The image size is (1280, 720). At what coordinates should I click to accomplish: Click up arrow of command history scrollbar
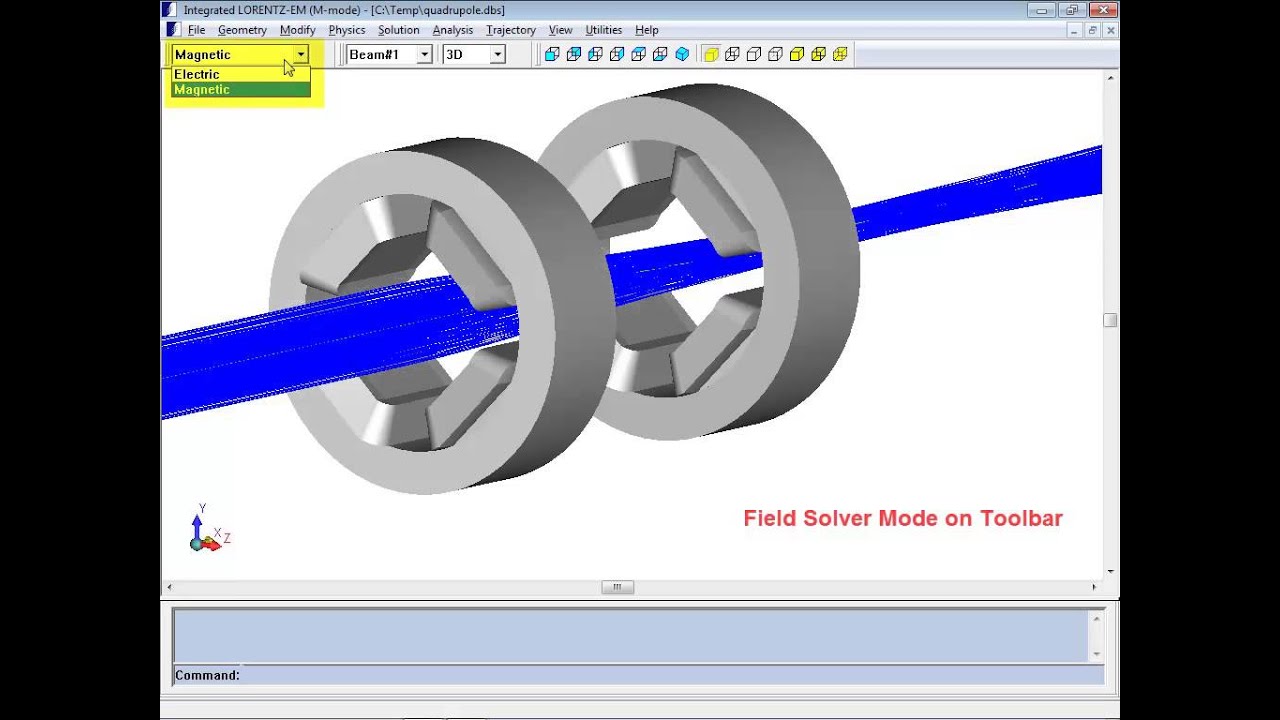[x=1096, y=618]
